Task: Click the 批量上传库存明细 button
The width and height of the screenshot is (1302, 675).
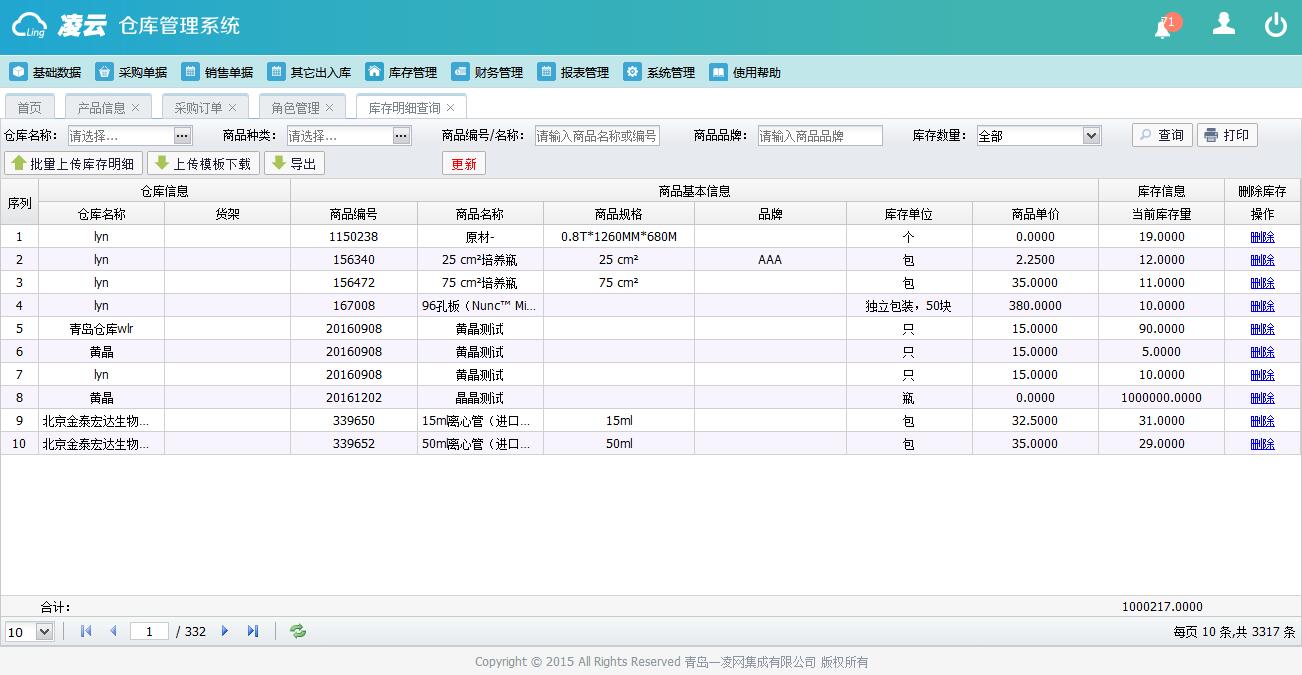Action: [73, 163]
